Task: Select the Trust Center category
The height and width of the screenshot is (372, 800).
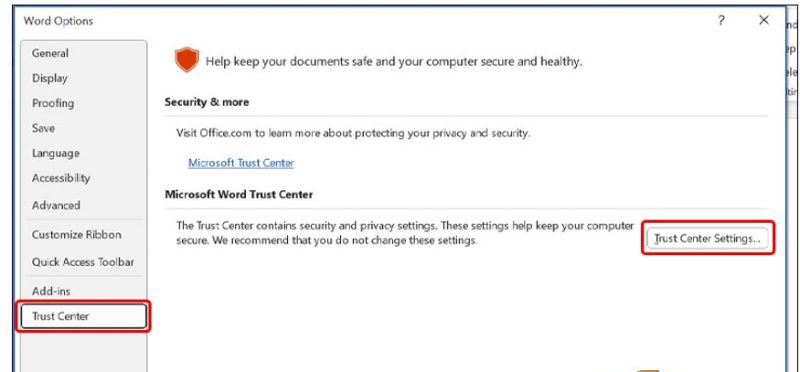Action: [x=83, y=316]
